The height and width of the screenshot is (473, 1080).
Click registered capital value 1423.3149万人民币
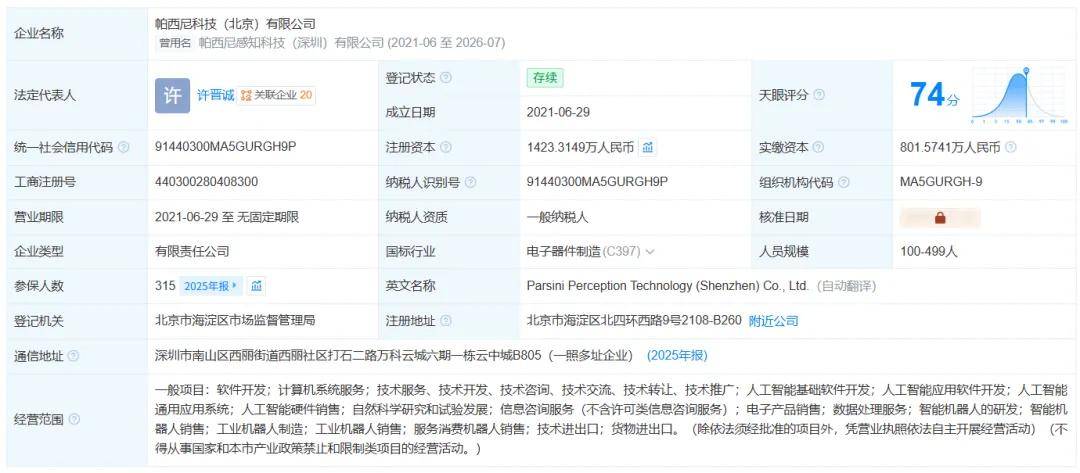point(580,147)
